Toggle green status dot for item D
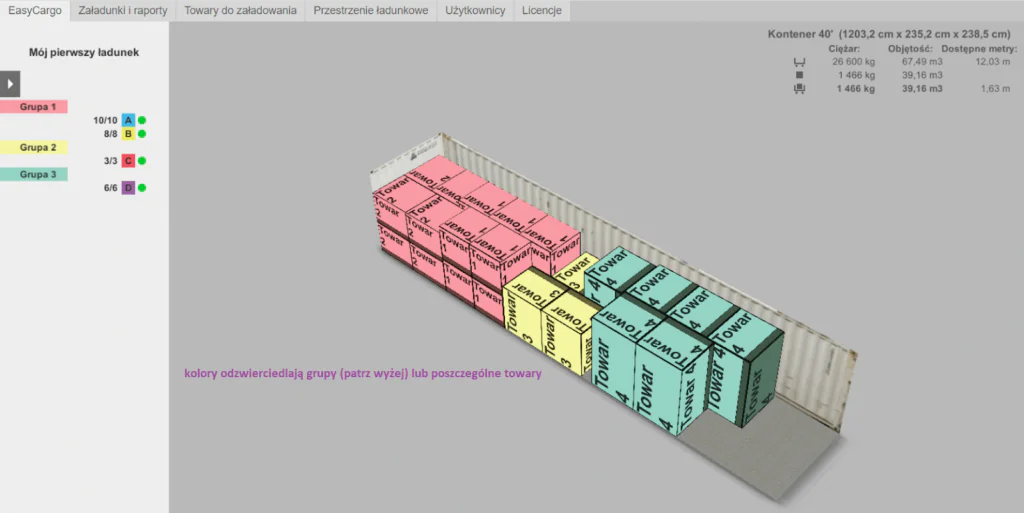The image size is (1024, 513). click(x=142, y=188)
